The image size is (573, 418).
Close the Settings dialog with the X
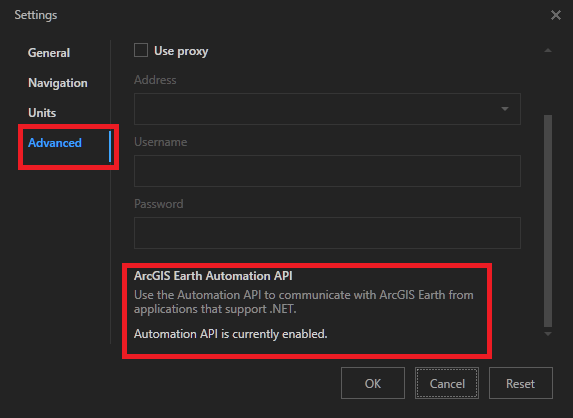tap(555, 15)
